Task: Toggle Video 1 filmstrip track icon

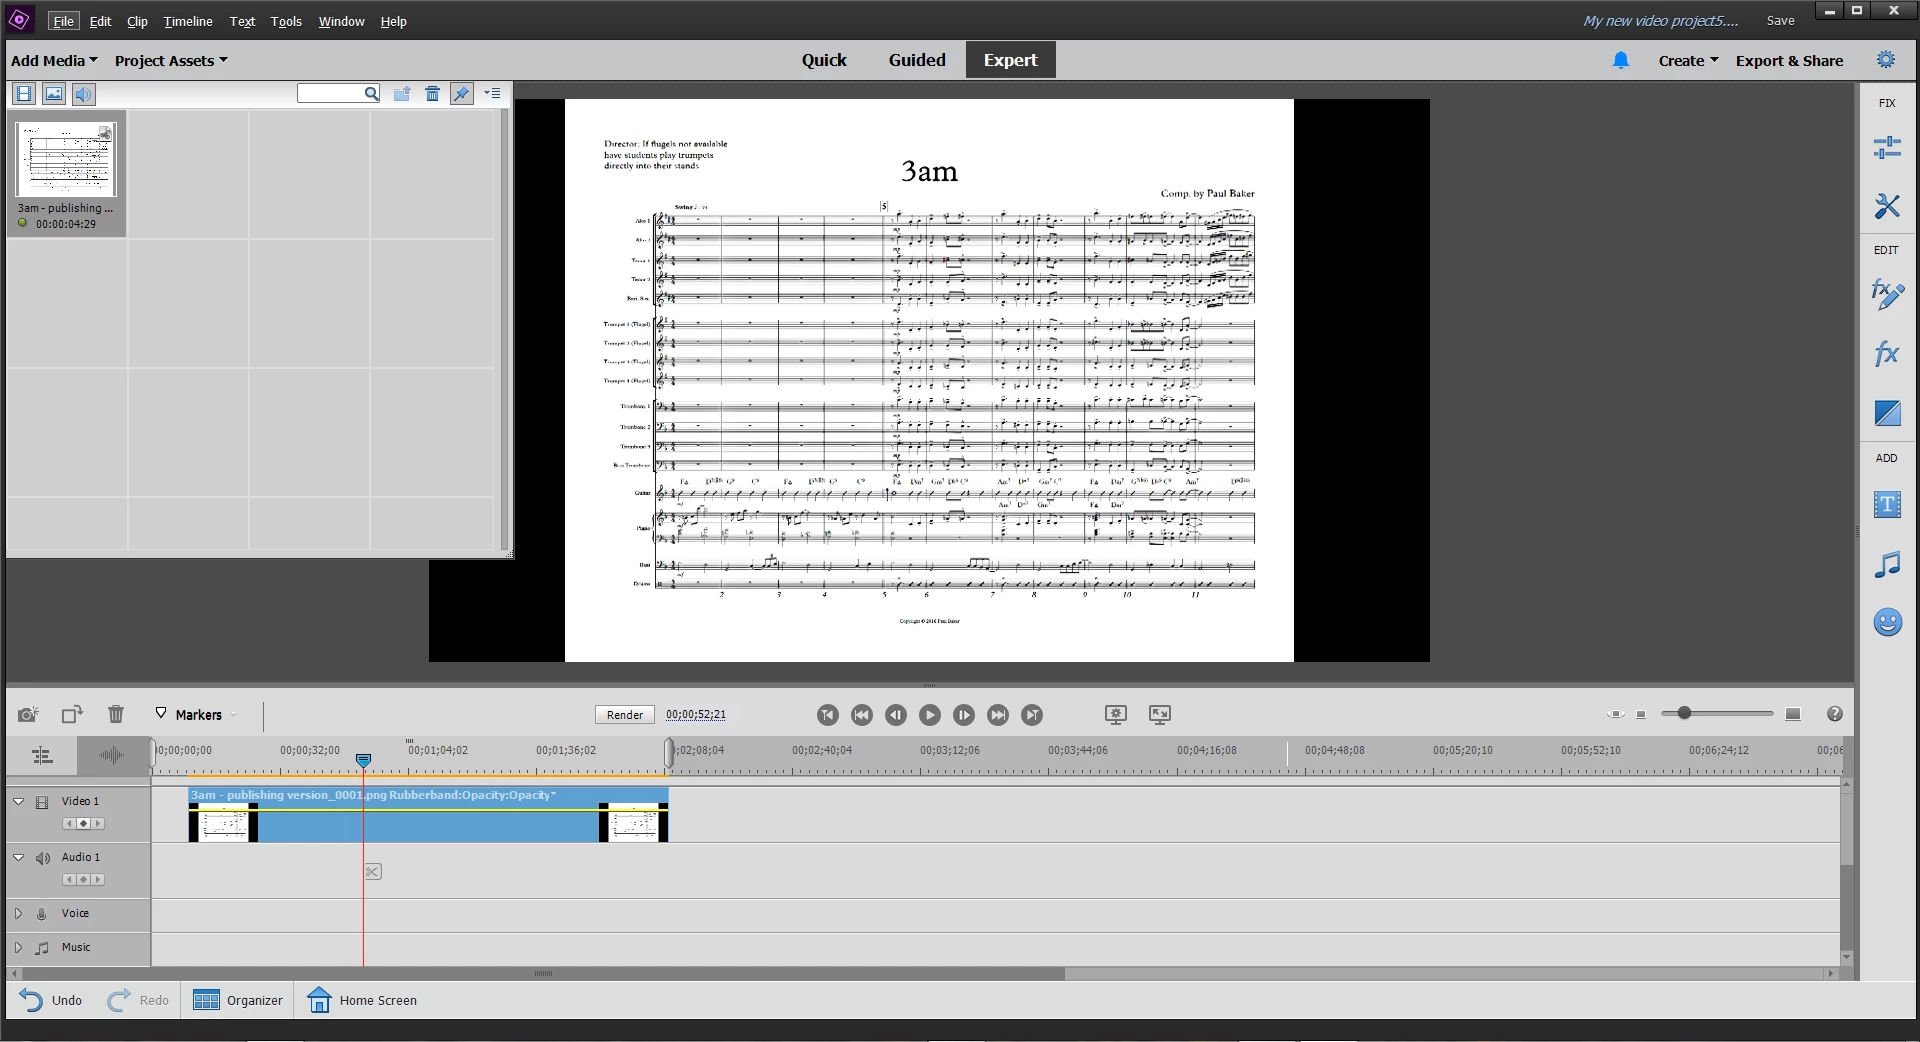Action: (42, 802)
